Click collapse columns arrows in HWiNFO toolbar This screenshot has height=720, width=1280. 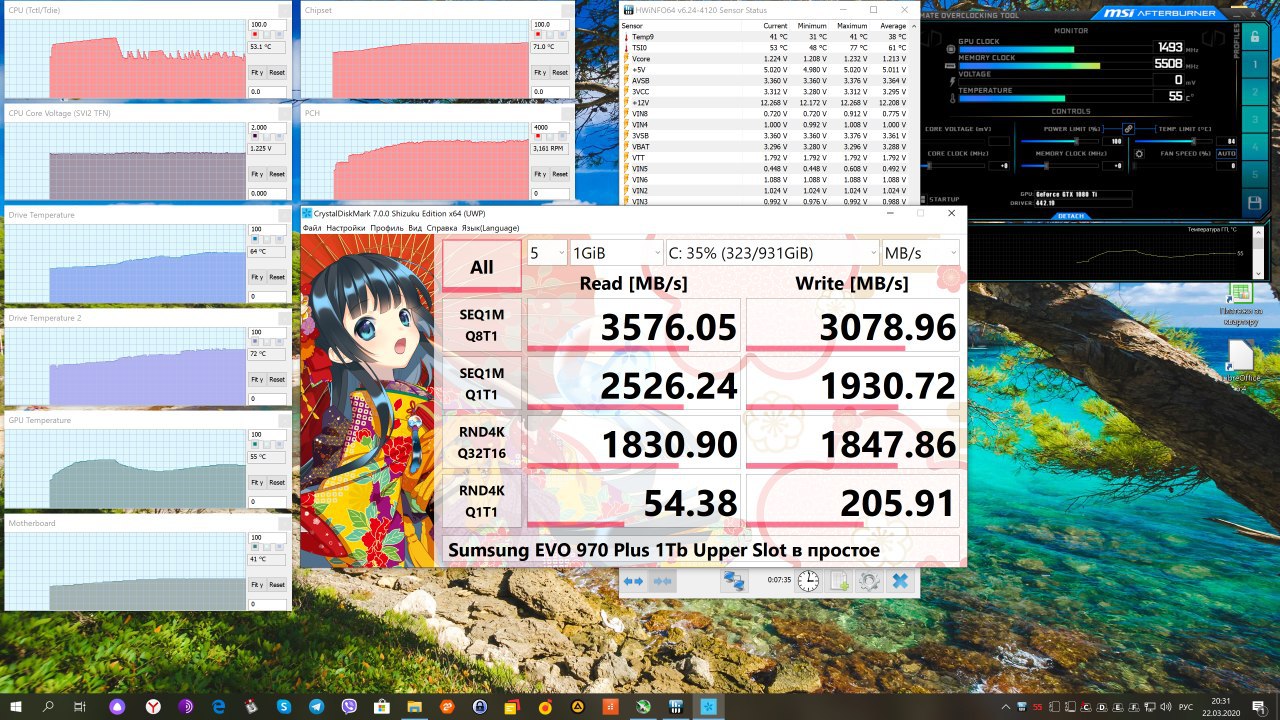662,581
